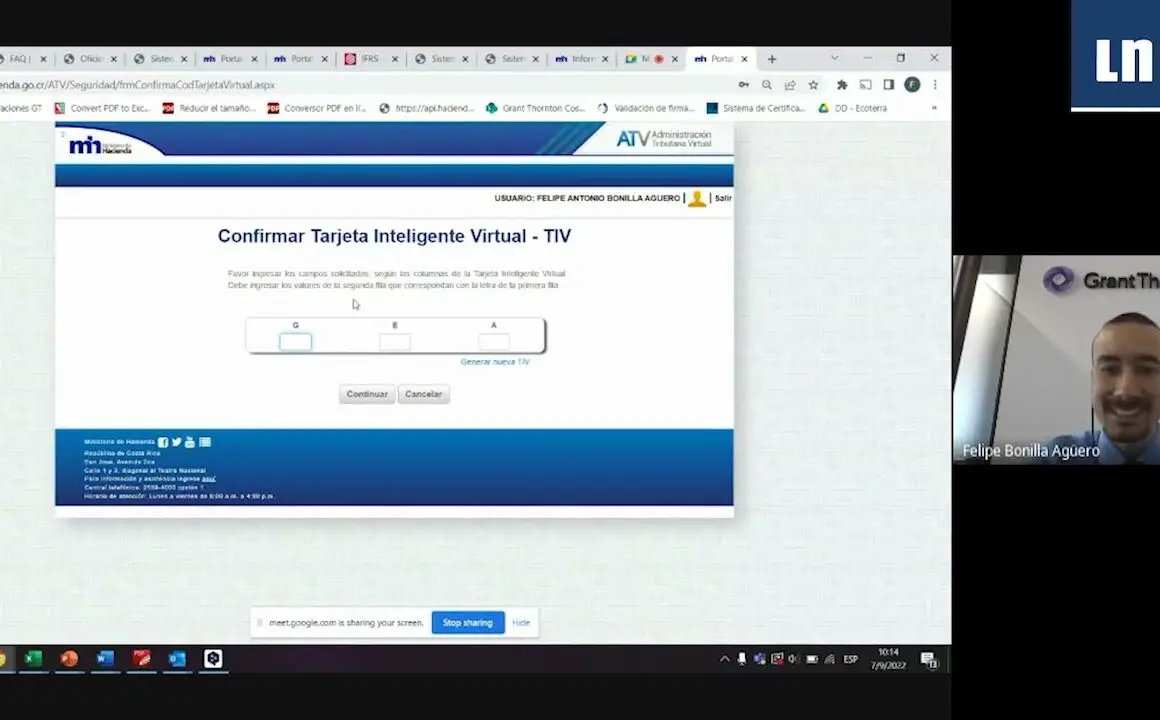Launch Word from the taskbar
This screenshot has width=1160, height=720.
[x=105, y=658]
